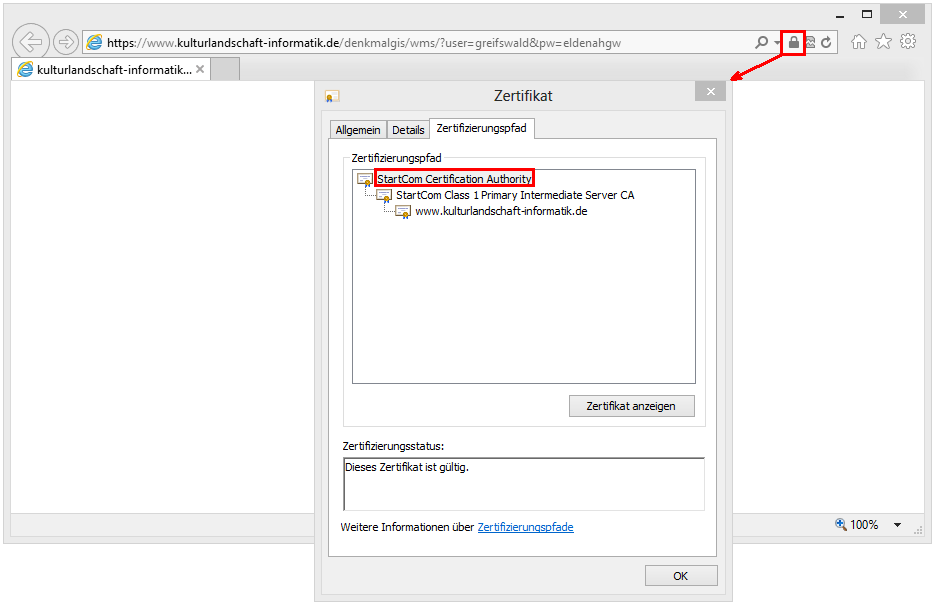Open Internet Explorer settings via gear icon
The image size is (936, 607).
[908, 41]
